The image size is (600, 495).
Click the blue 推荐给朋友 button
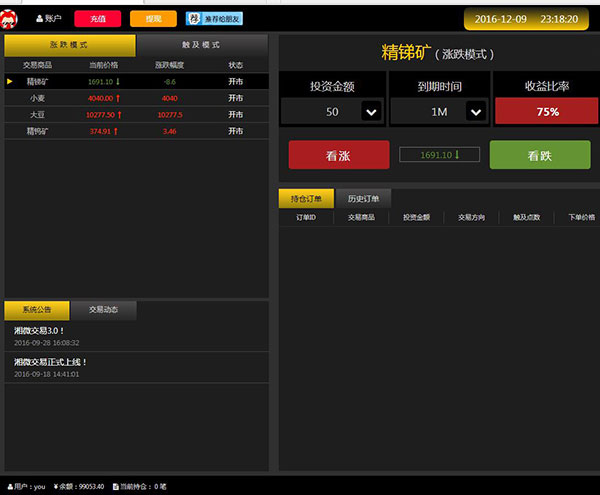(x=214, y=18)
